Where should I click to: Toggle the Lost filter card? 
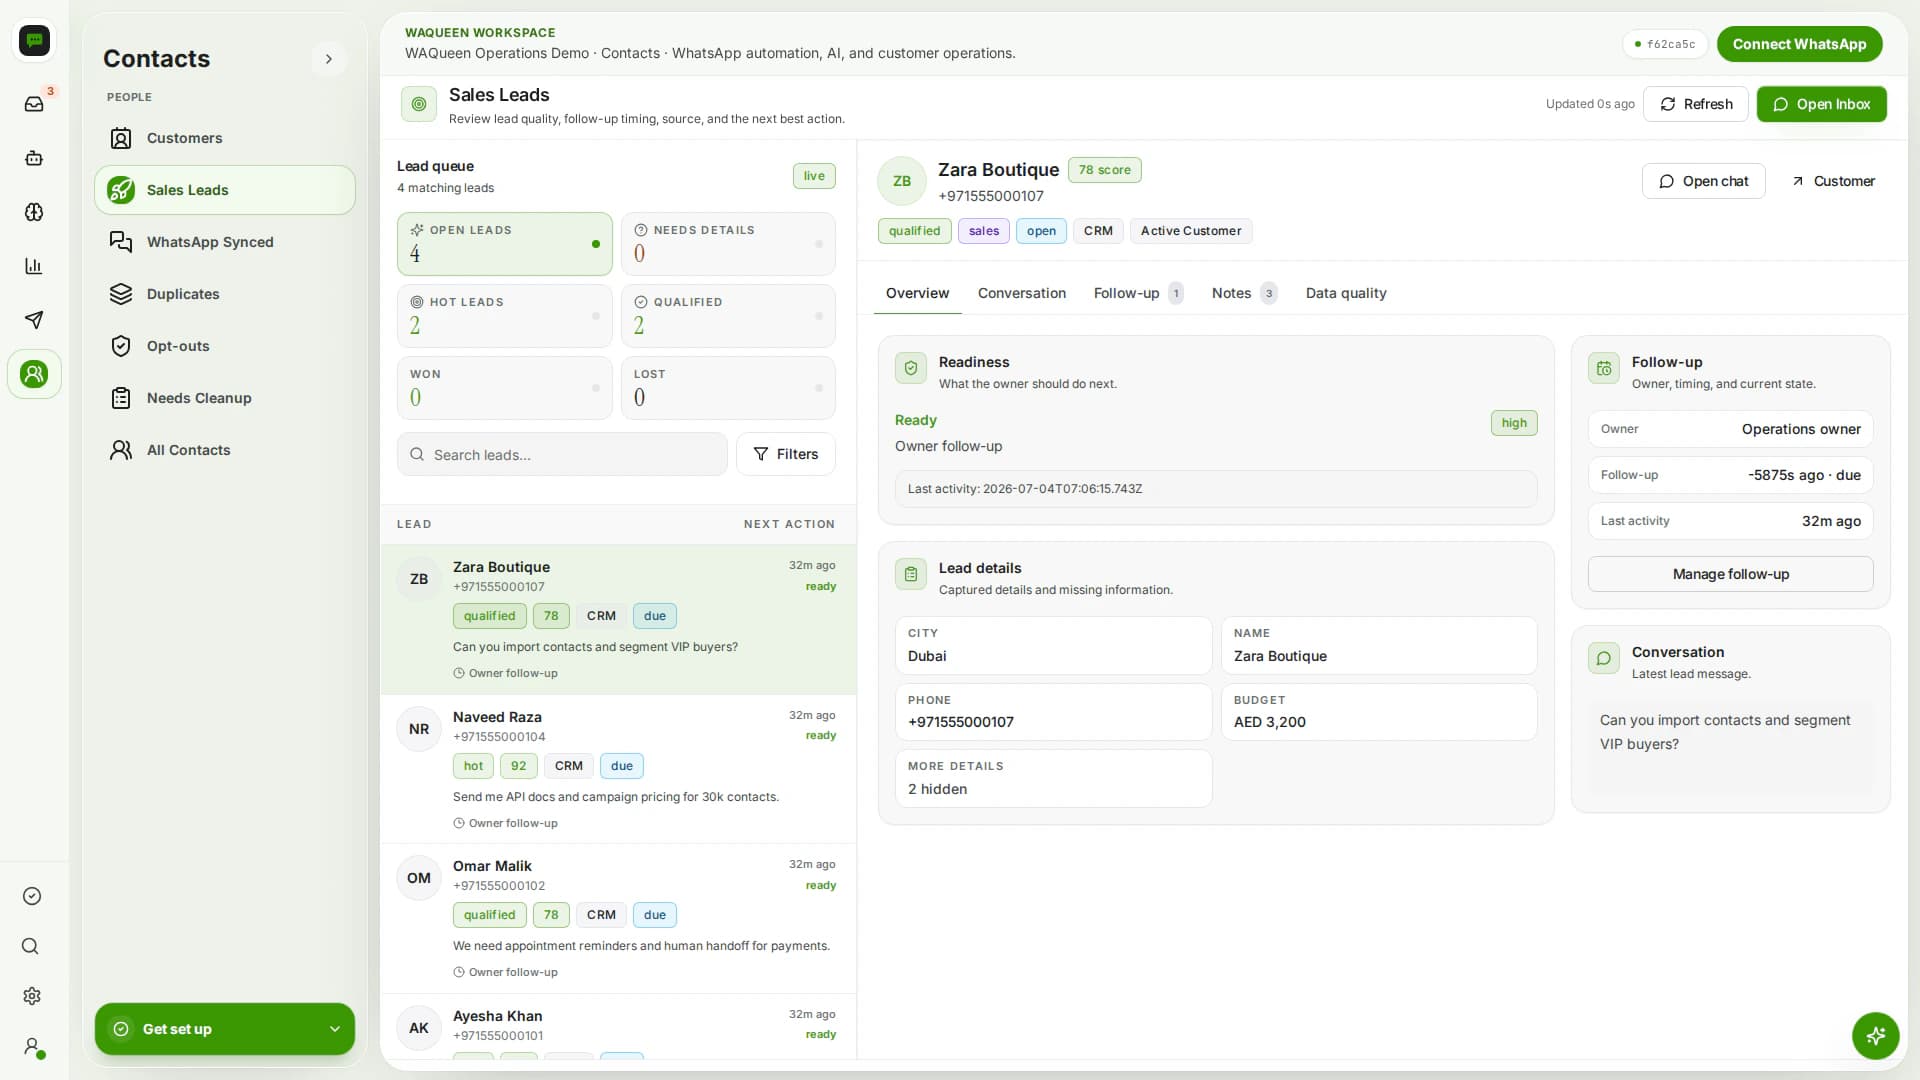(x=728, y=388)
